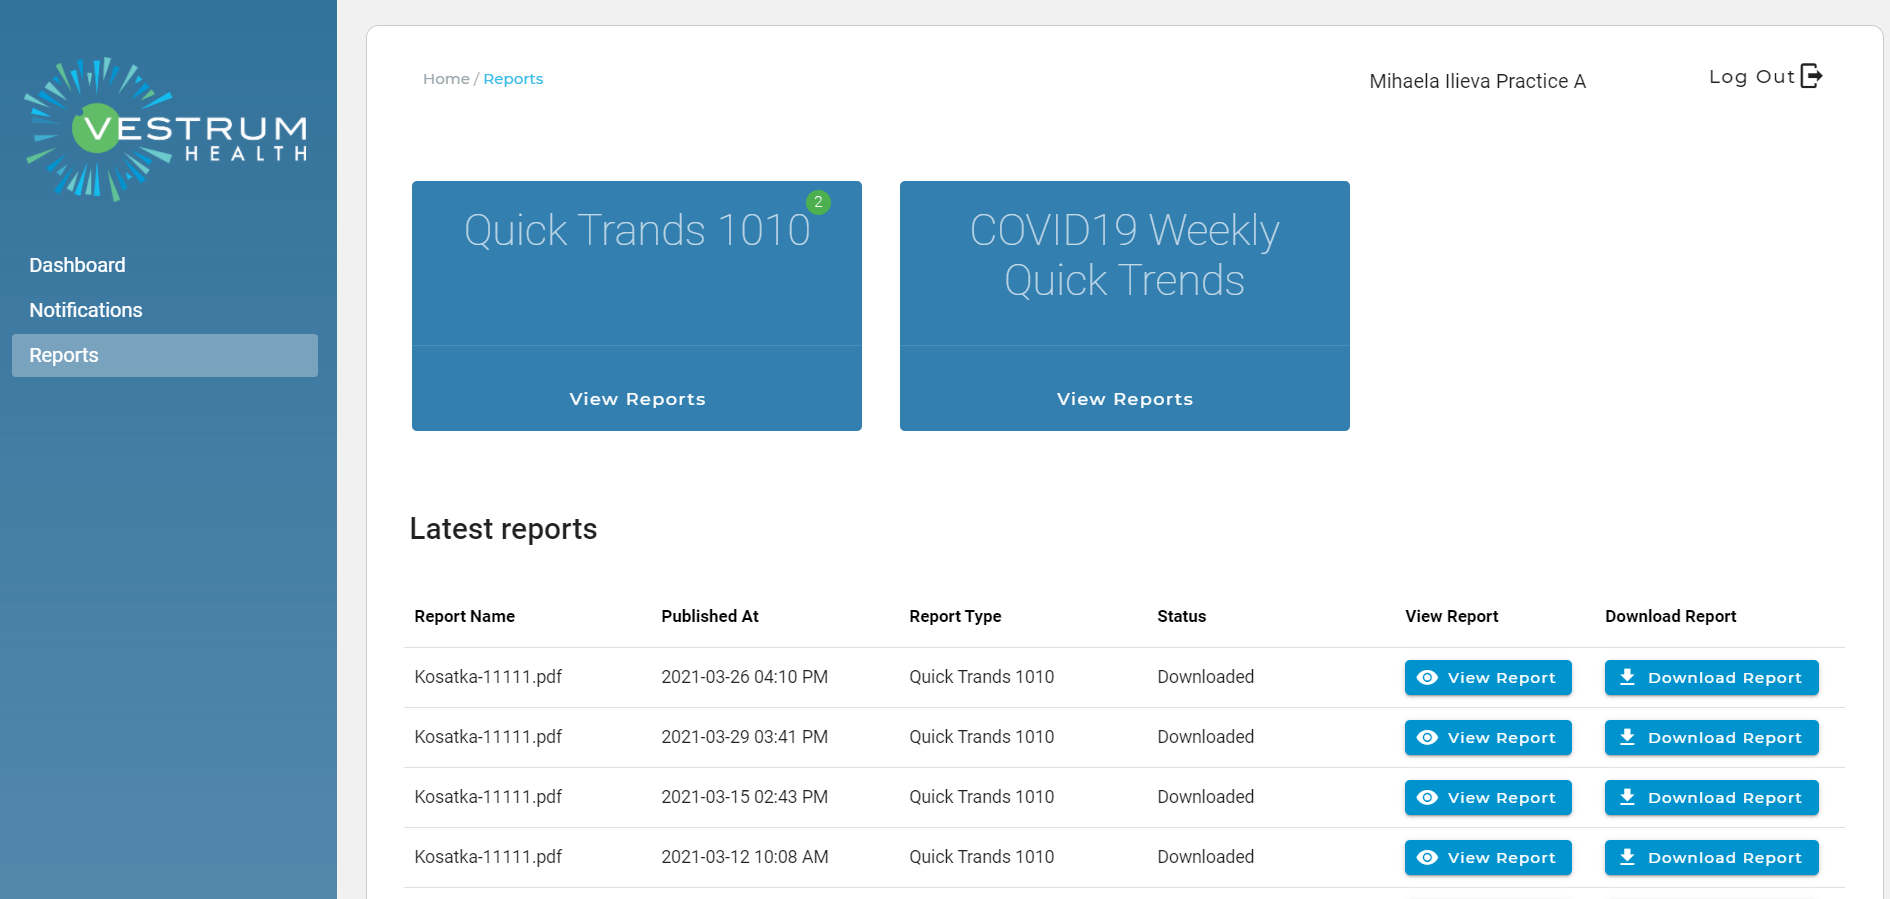Click the Download Report column header

pyautogui.click(x=1671, y=616)
